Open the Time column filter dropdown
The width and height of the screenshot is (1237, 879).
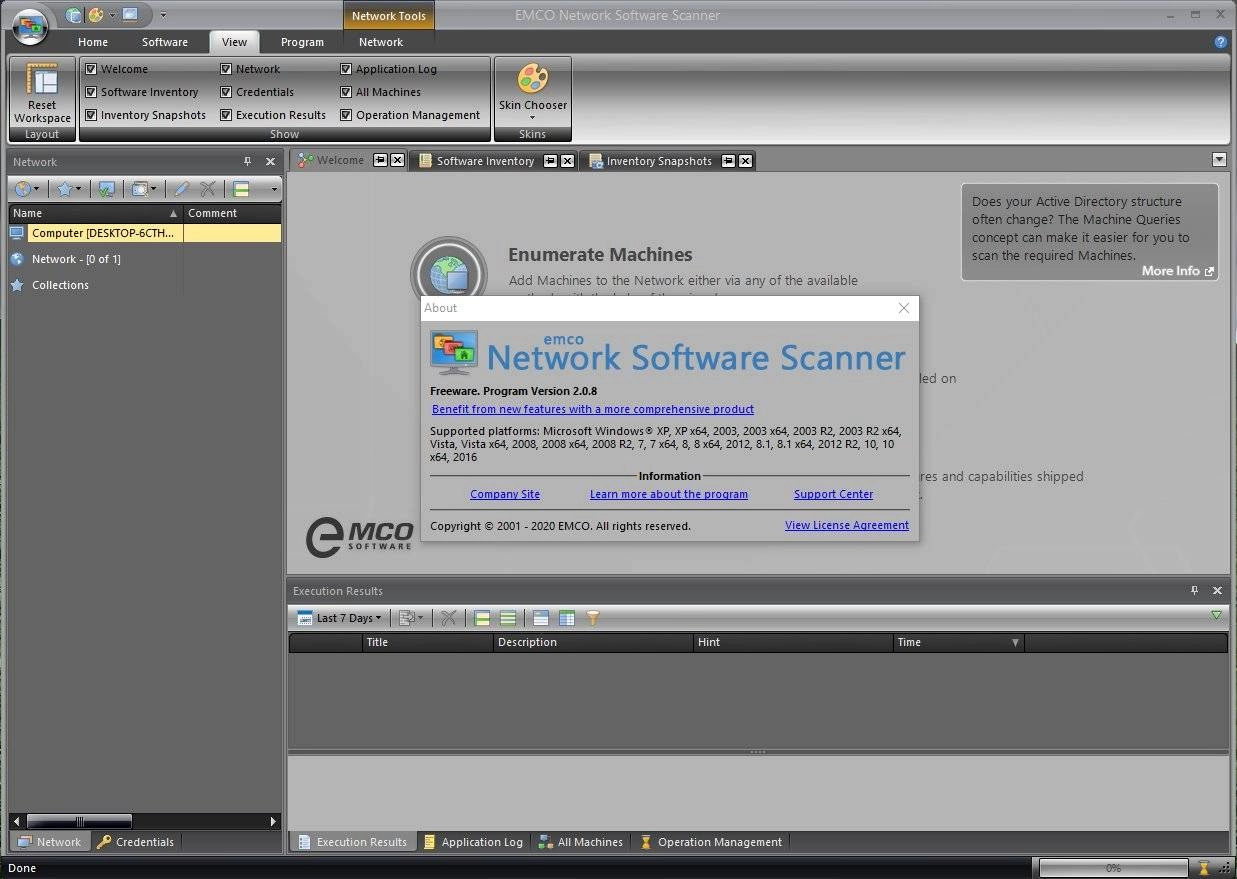click(1016, 643)
